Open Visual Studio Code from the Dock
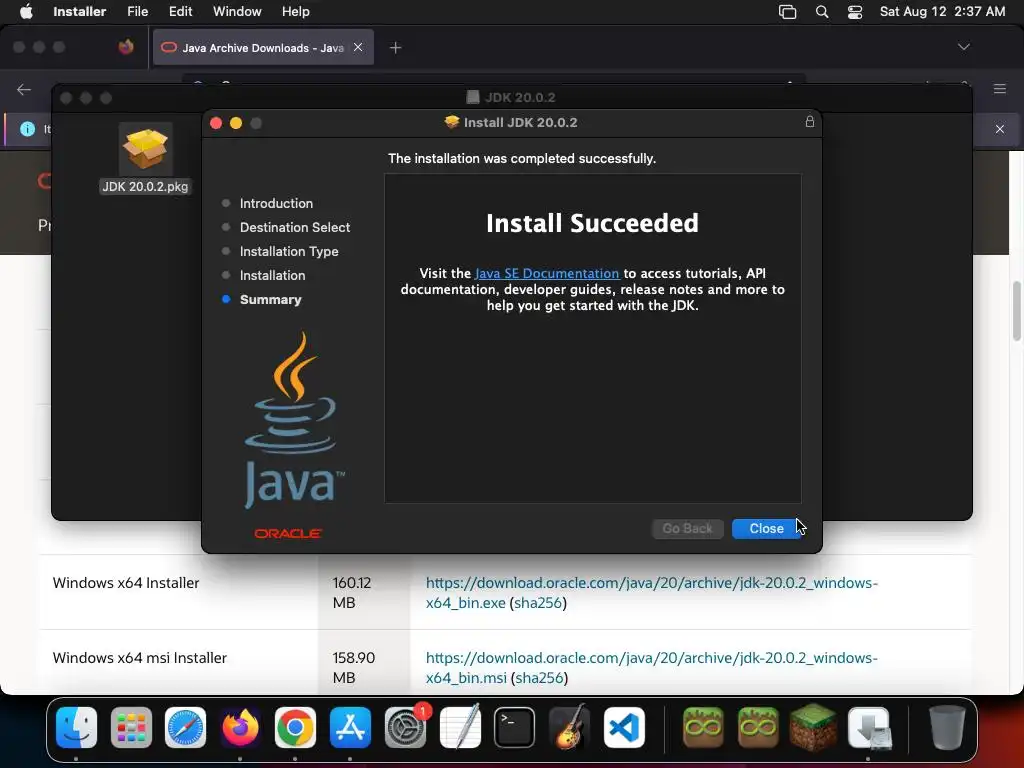 pos(624,727)
